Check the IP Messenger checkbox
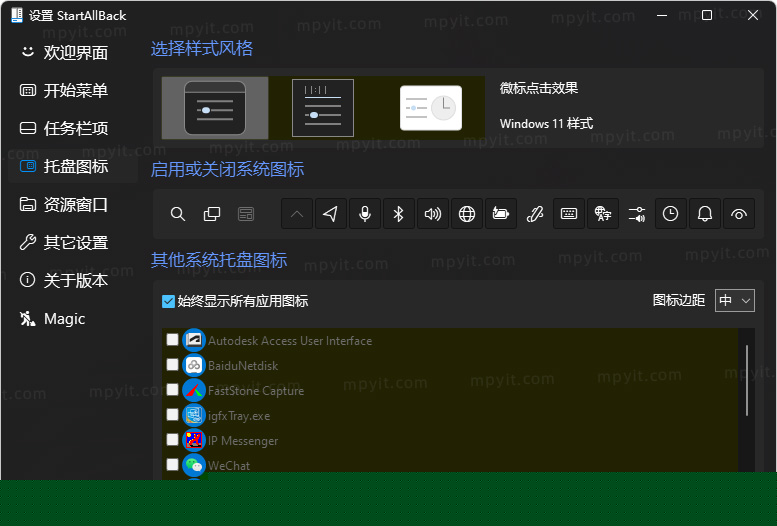 (x=172, y=440)
